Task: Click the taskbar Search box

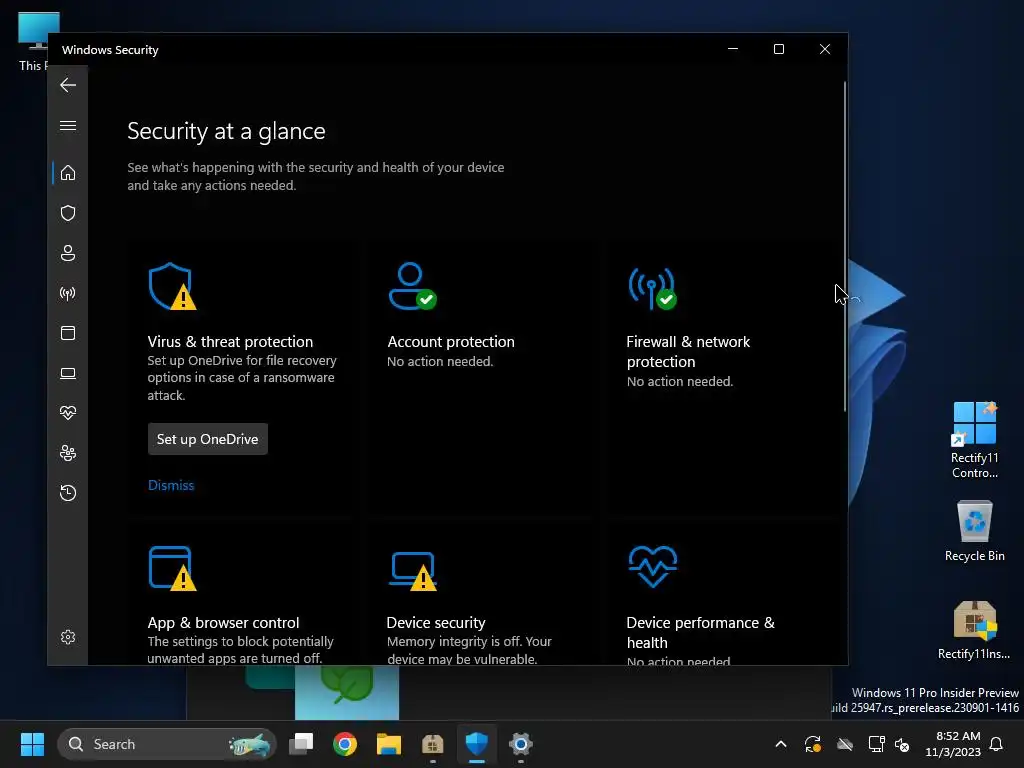Action: (x=167, y=744)
